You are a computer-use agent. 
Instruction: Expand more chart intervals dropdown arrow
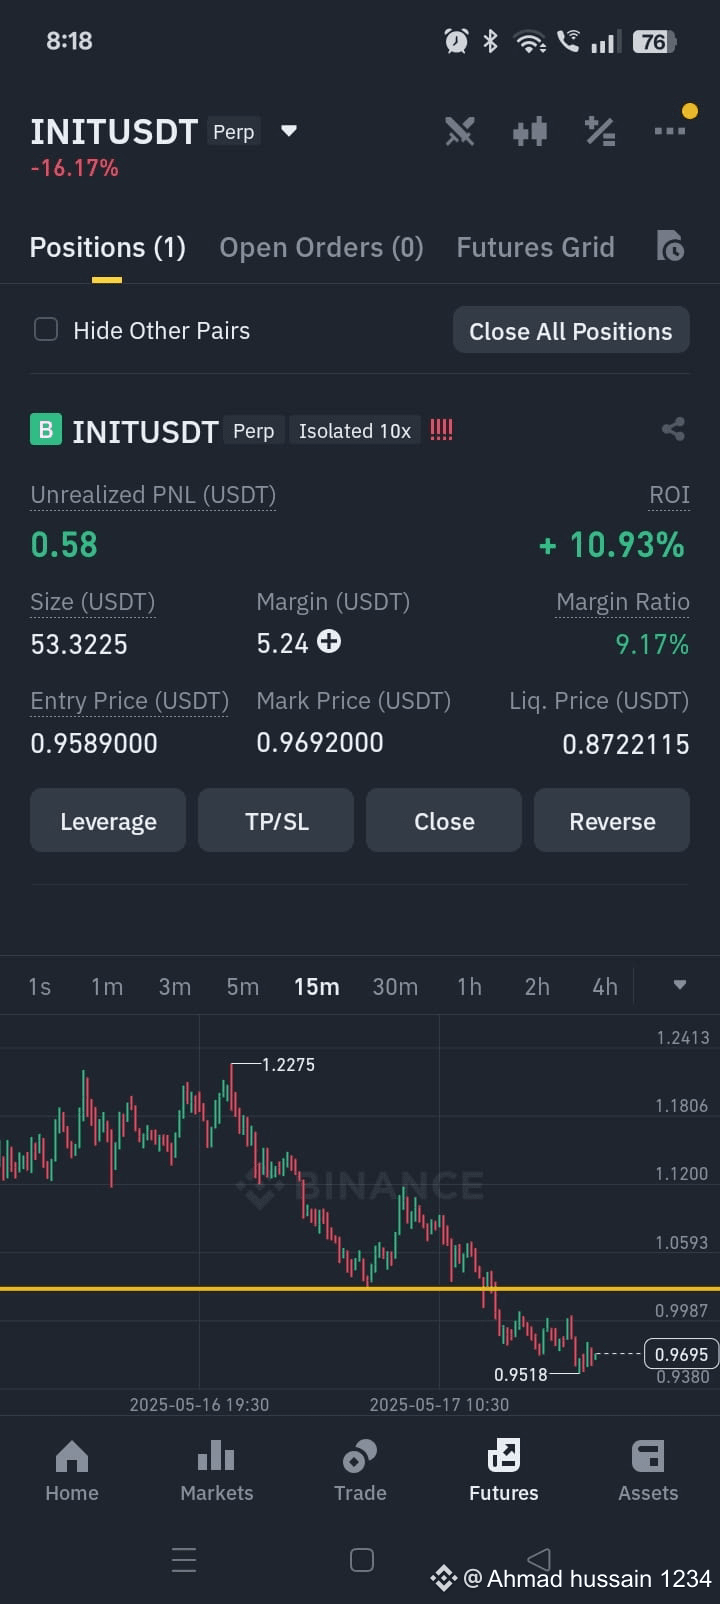[680, 985]
